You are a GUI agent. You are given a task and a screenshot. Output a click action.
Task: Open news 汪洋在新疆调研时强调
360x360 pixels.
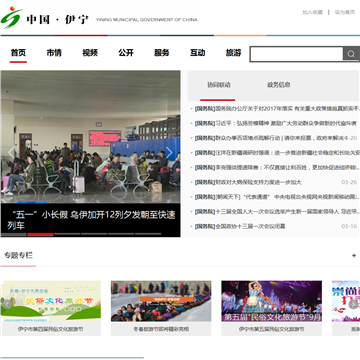point(277,153)
